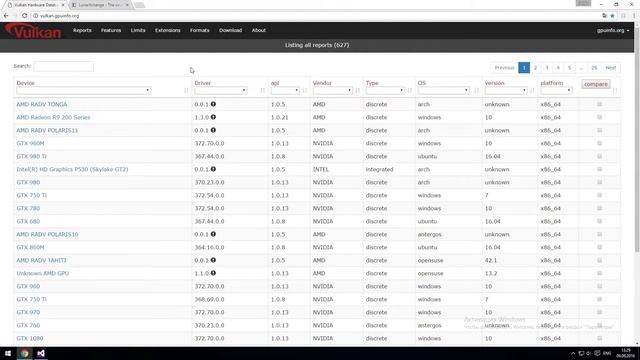Screen dimensions: 640x360
Task: Click the browser address bar
Action: point(318,16)
